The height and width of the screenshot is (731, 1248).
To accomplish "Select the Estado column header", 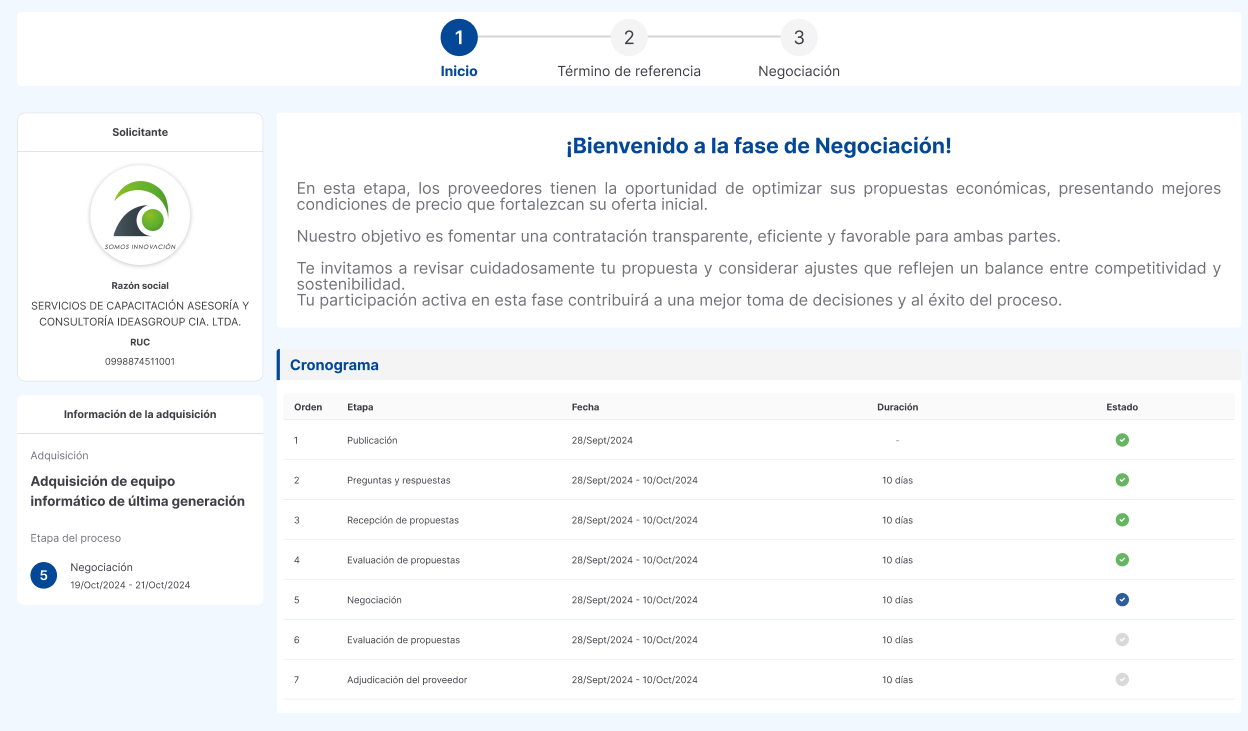I will click(x=1122, y=407).
